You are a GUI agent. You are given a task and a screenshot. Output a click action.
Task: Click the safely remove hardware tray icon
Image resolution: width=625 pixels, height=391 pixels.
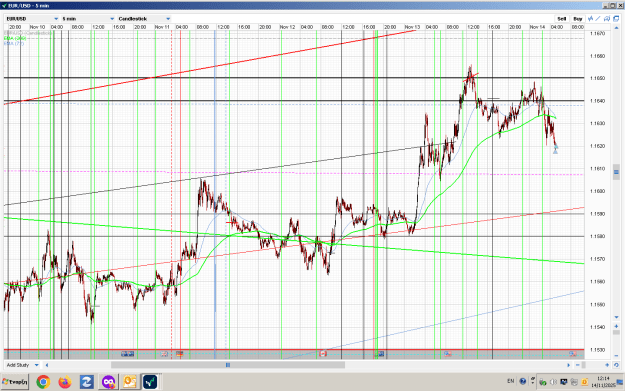tap(542, 383)
